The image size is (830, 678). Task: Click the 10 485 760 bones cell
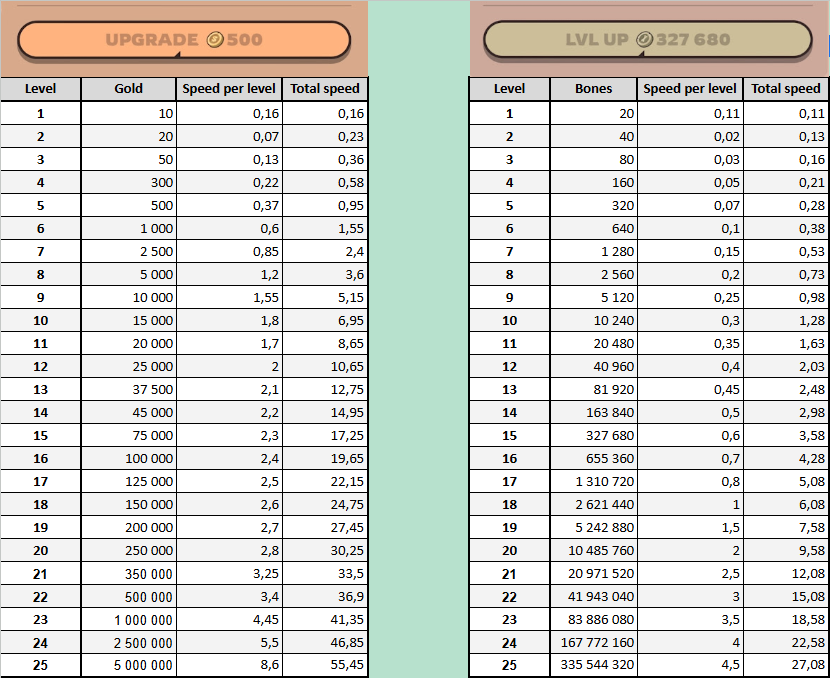[x=594, y=550]
